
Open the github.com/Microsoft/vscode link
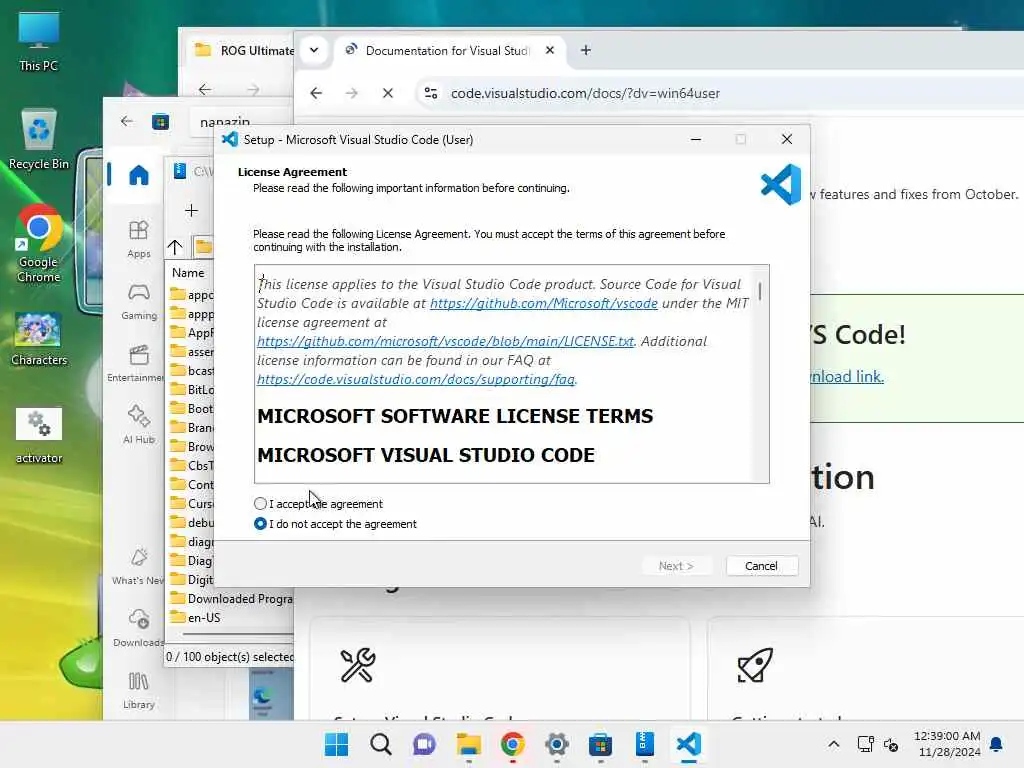pyautogui.click(x=543, y=303)
